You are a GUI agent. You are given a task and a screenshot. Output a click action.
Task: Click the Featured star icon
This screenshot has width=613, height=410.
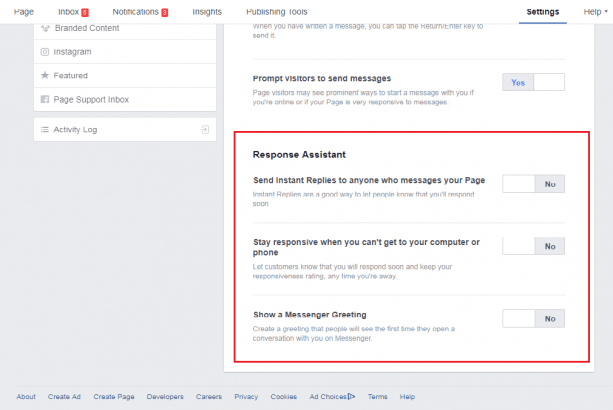coord(44,75)
